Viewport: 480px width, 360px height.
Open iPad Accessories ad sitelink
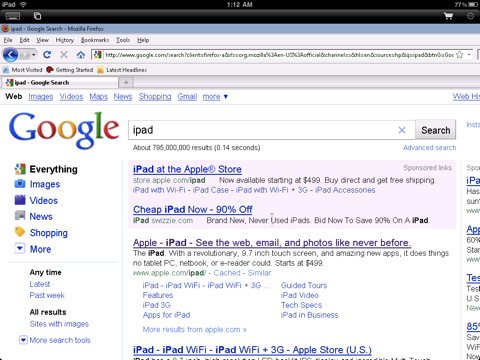[x=345, y=190]
